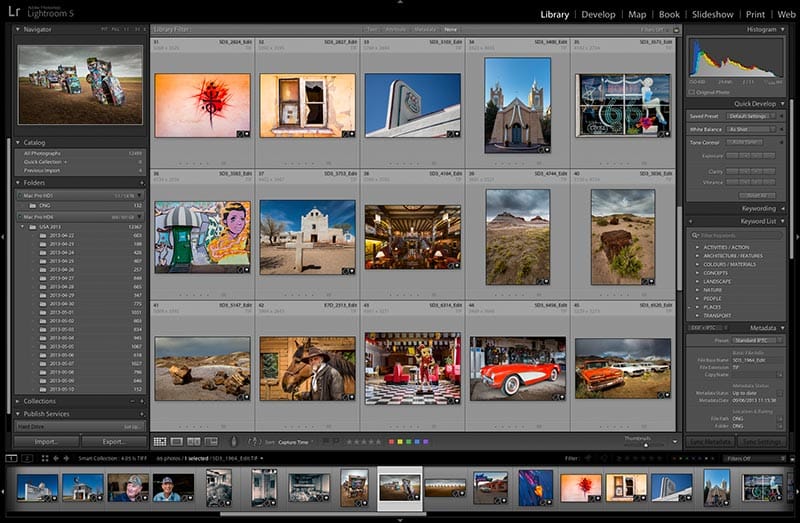
Task: Go back to previous source arrow
Action: (56, 458)
